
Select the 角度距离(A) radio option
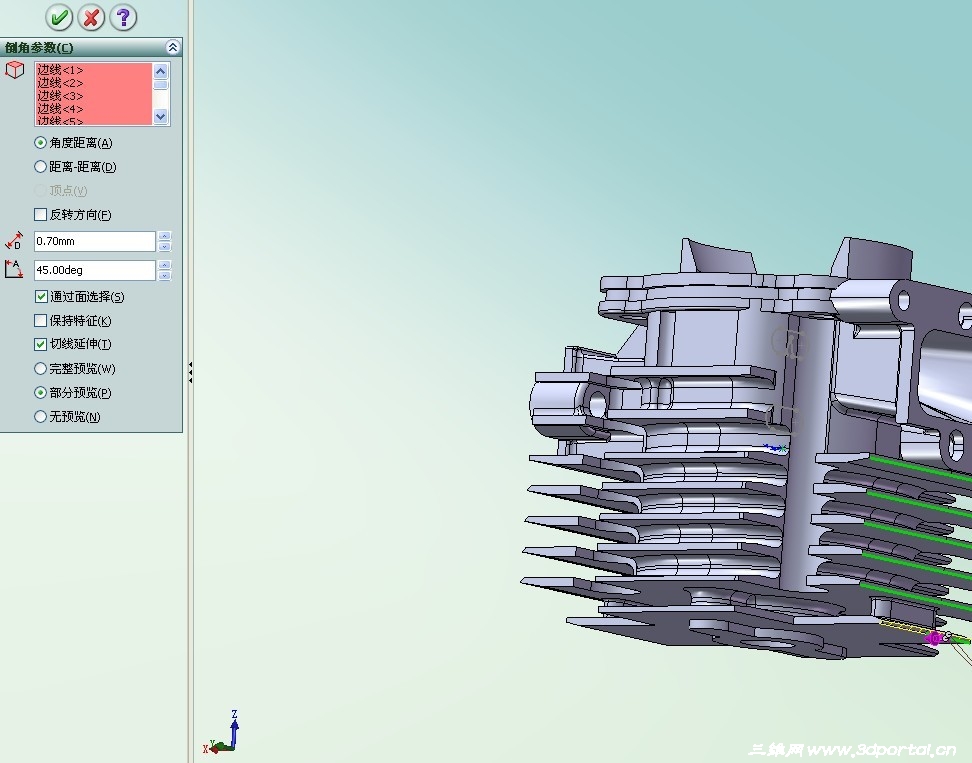click(x=40, y=143)
